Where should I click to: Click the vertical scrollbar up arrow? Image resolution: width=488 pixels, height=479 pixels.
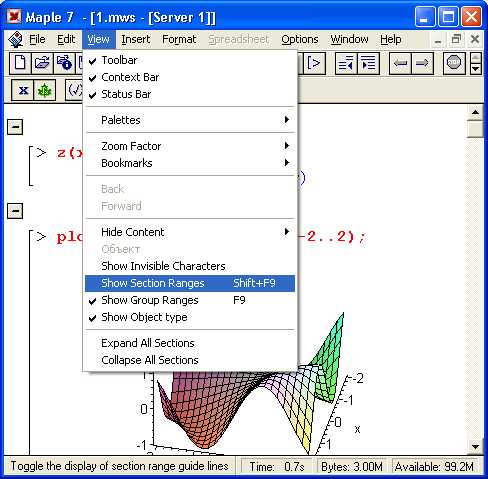click(475, 113)
